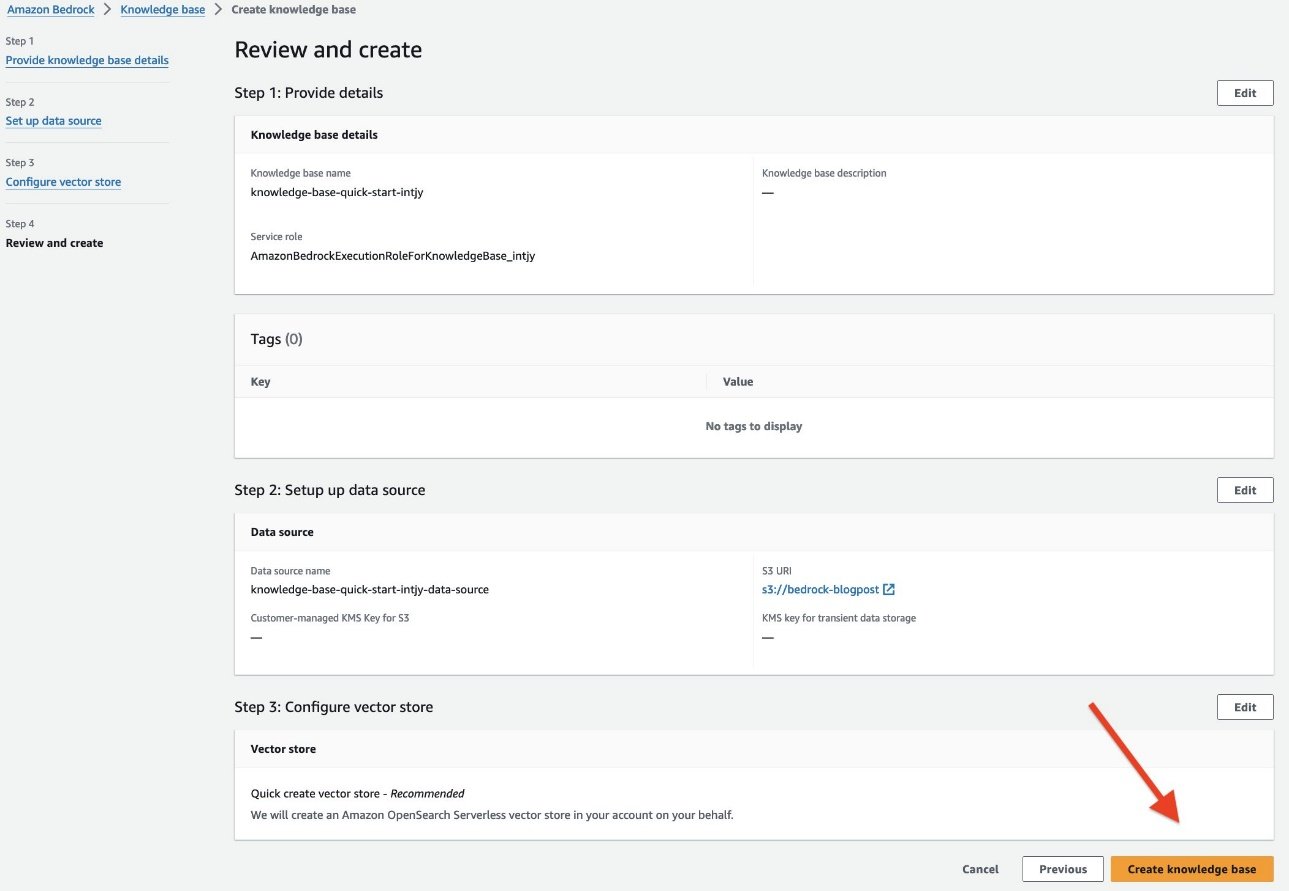This screenshot has height=891, width=1289.
Task: Select knowledge base name 'knowledge-base-quick-start-intjy'
Action: click(337, 192)
